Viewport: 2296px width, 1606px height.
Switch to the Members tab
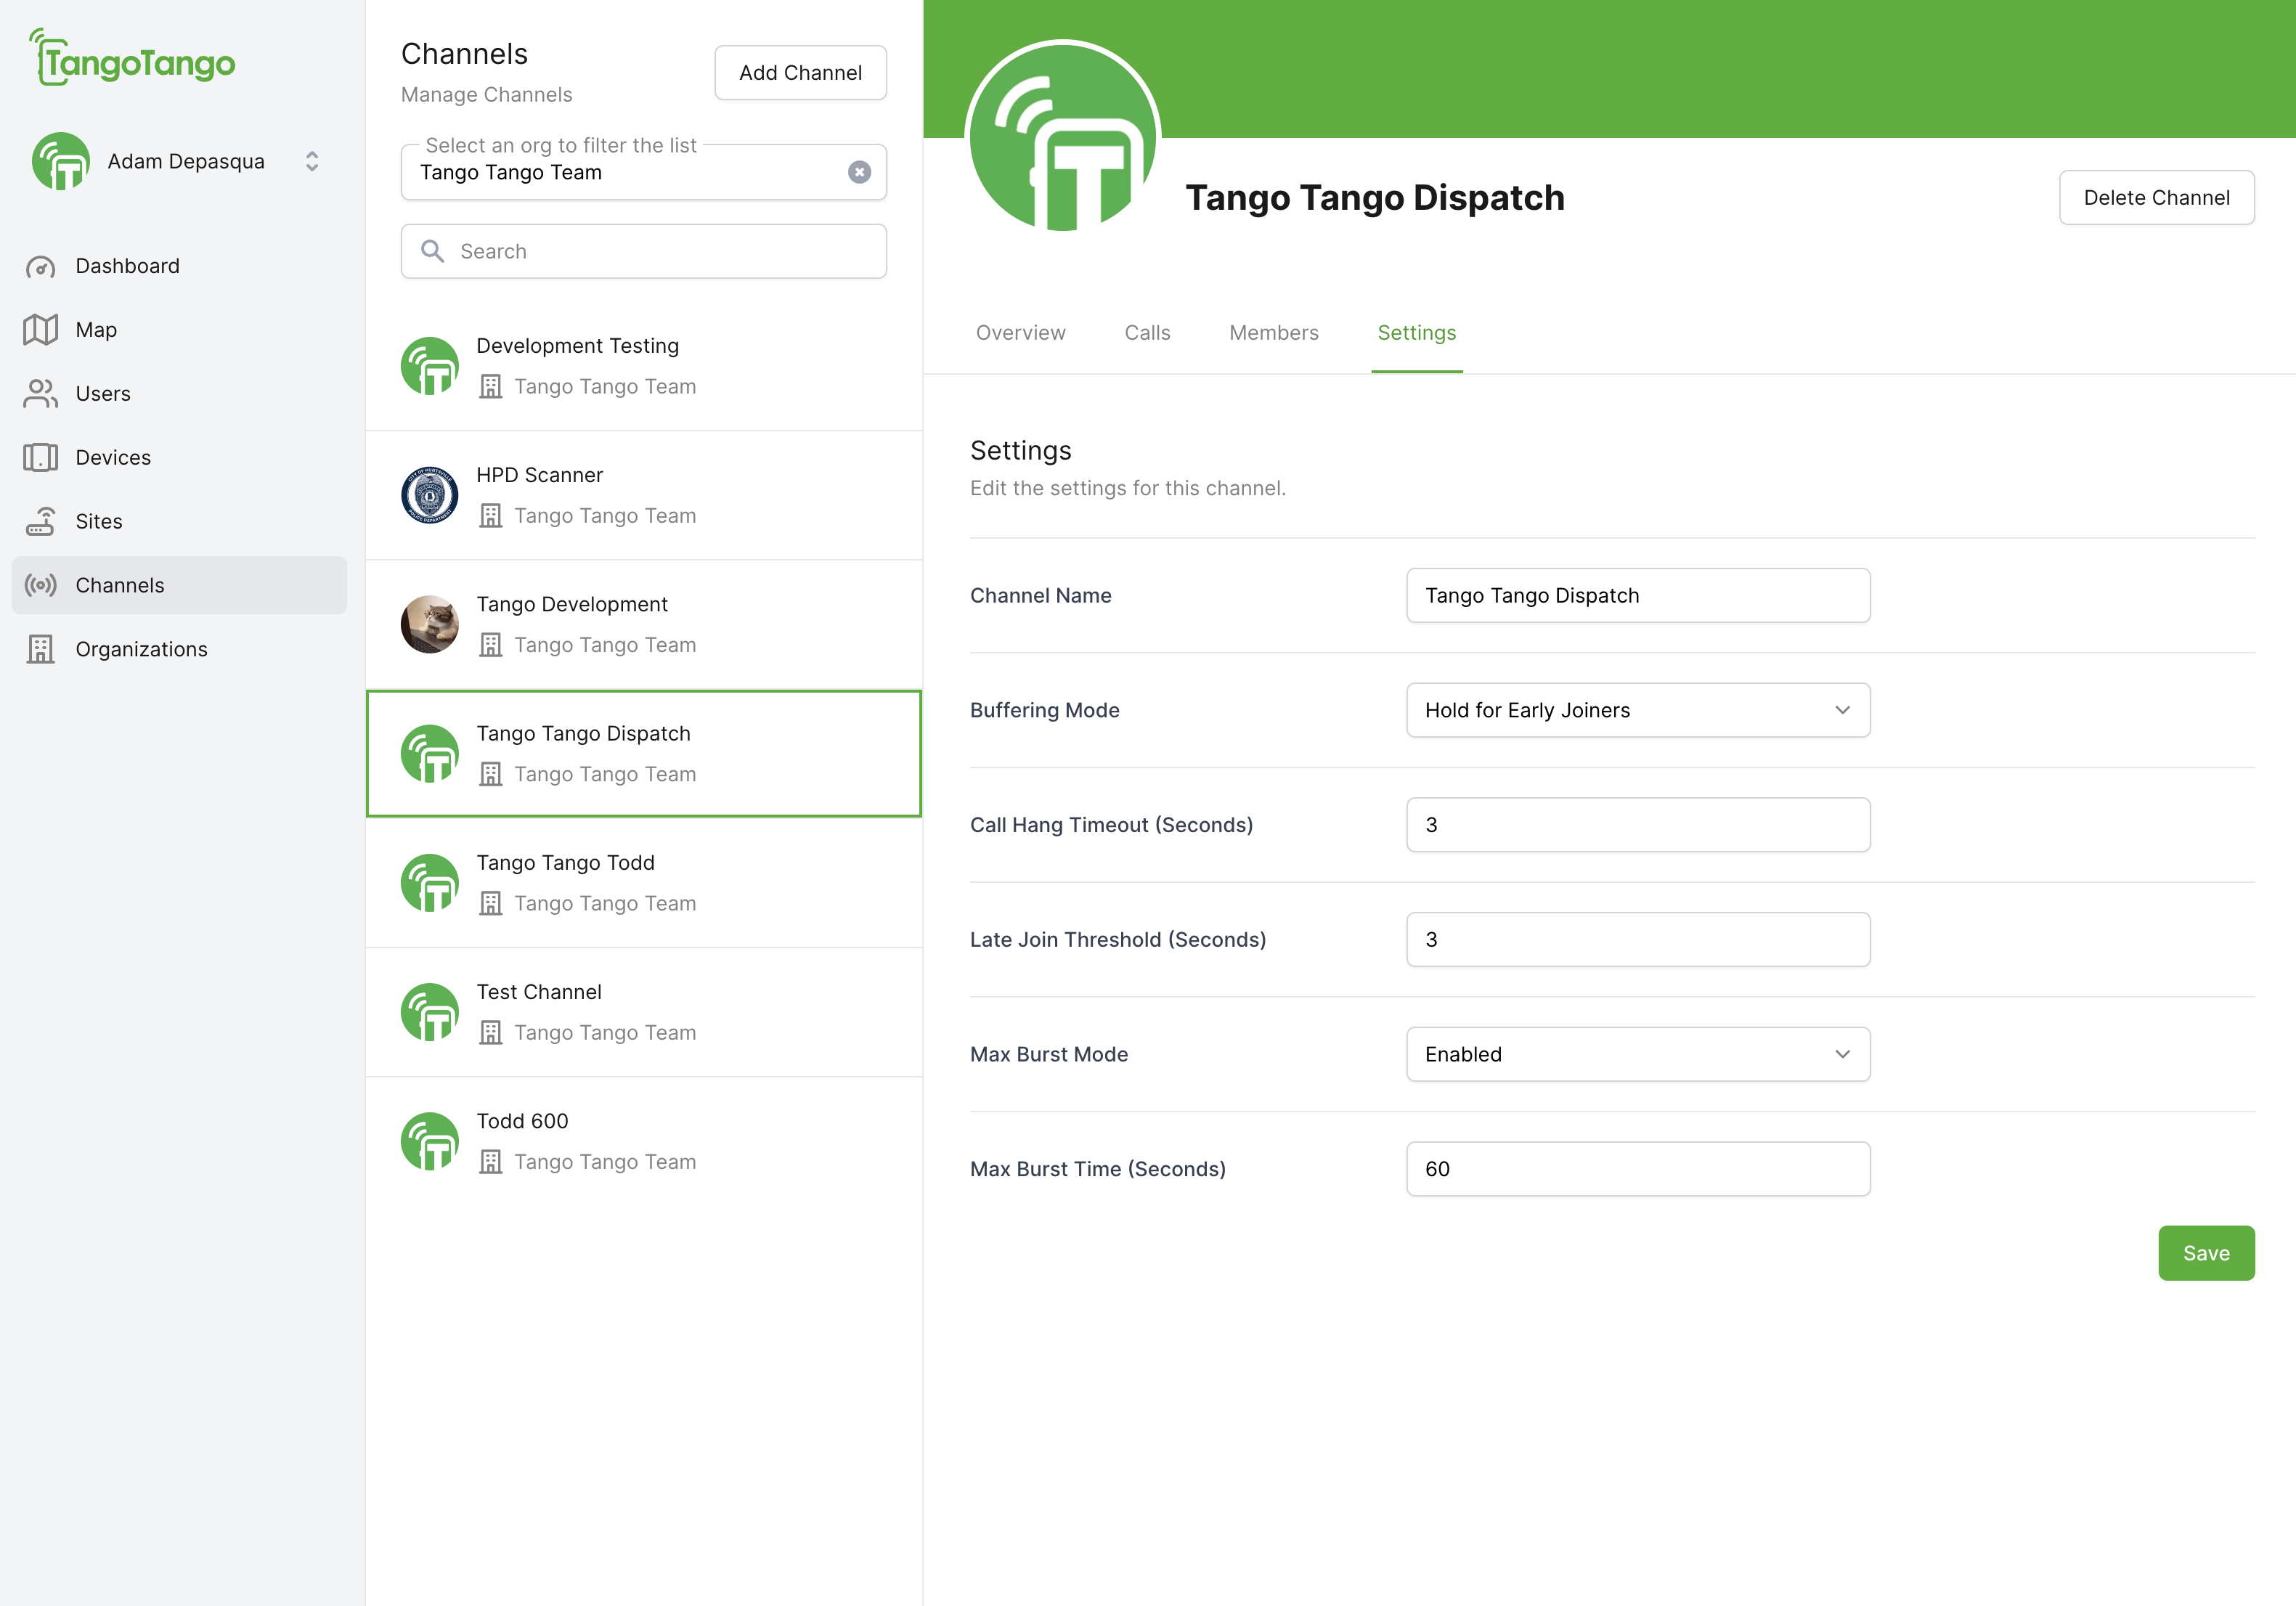coord(1273,333)
